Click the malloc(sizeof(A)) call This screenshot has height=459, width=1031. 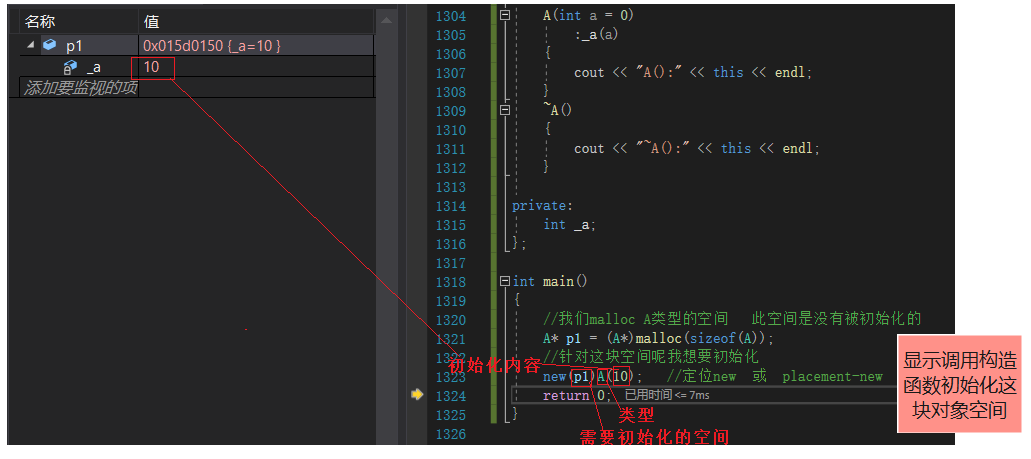coord(704,339)
